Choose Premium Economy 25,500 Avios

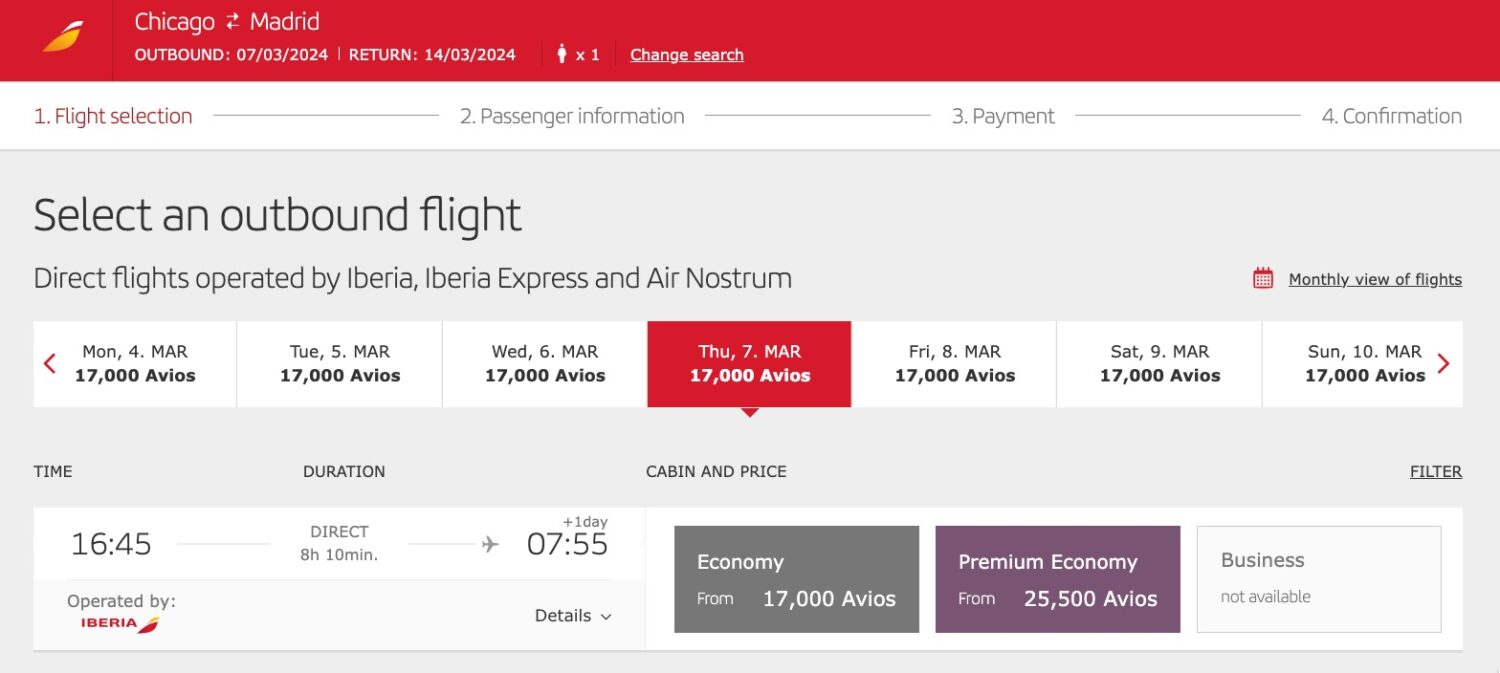point(1057,579)
